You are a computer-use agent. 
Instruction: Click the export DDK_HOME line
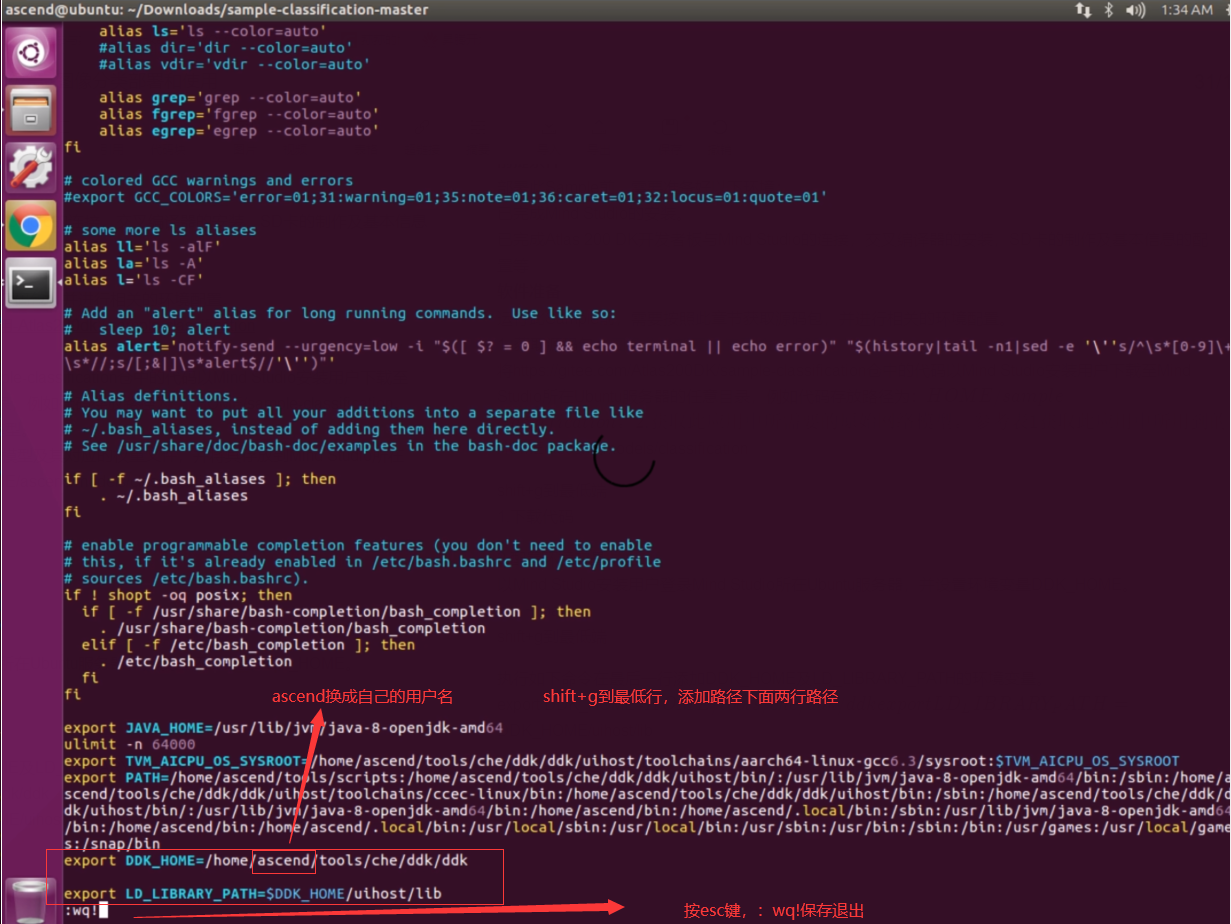(x=265, y=861)
